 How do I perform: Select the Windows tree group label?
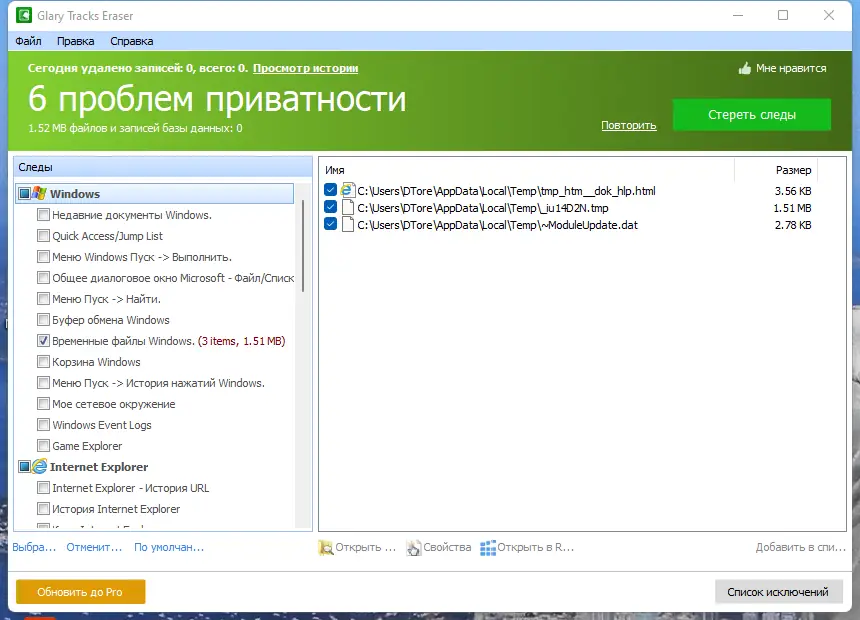75,194
